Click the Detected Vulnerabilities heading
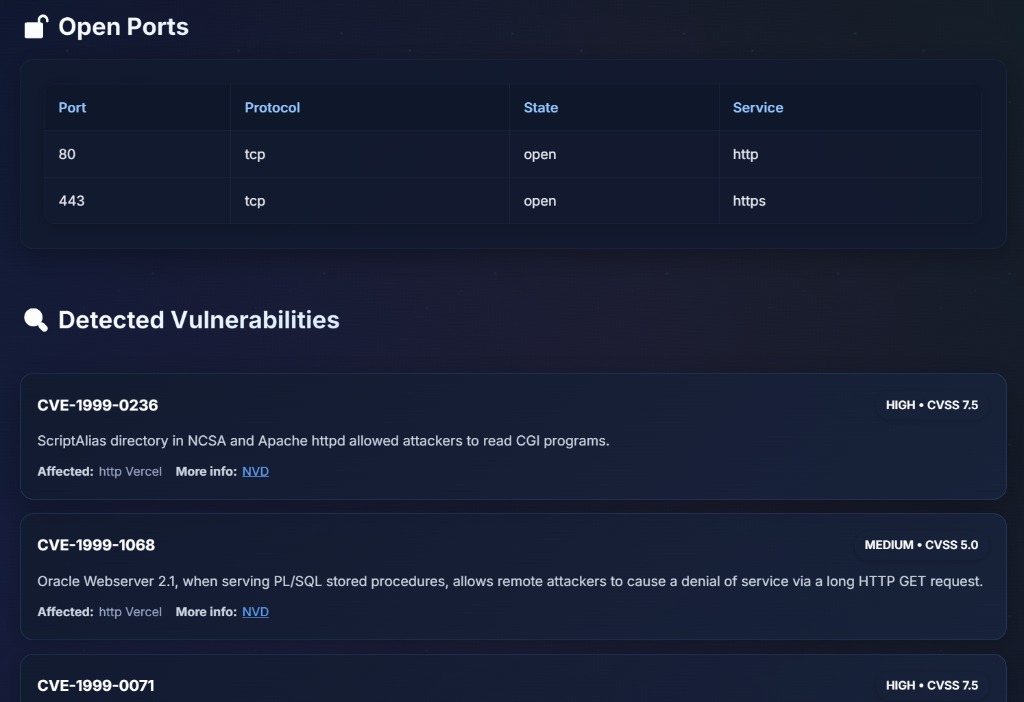This screenshot has height=702, width=1024. [199, 320]
